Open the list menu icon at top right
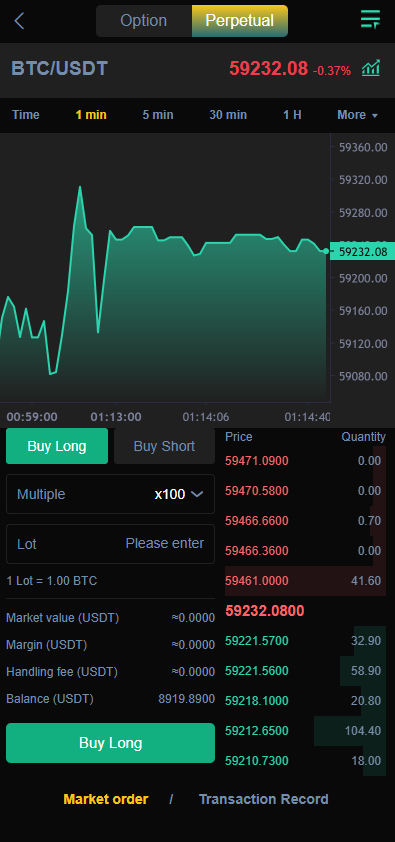This screenshot has height=842, width=395. point(370,19)
